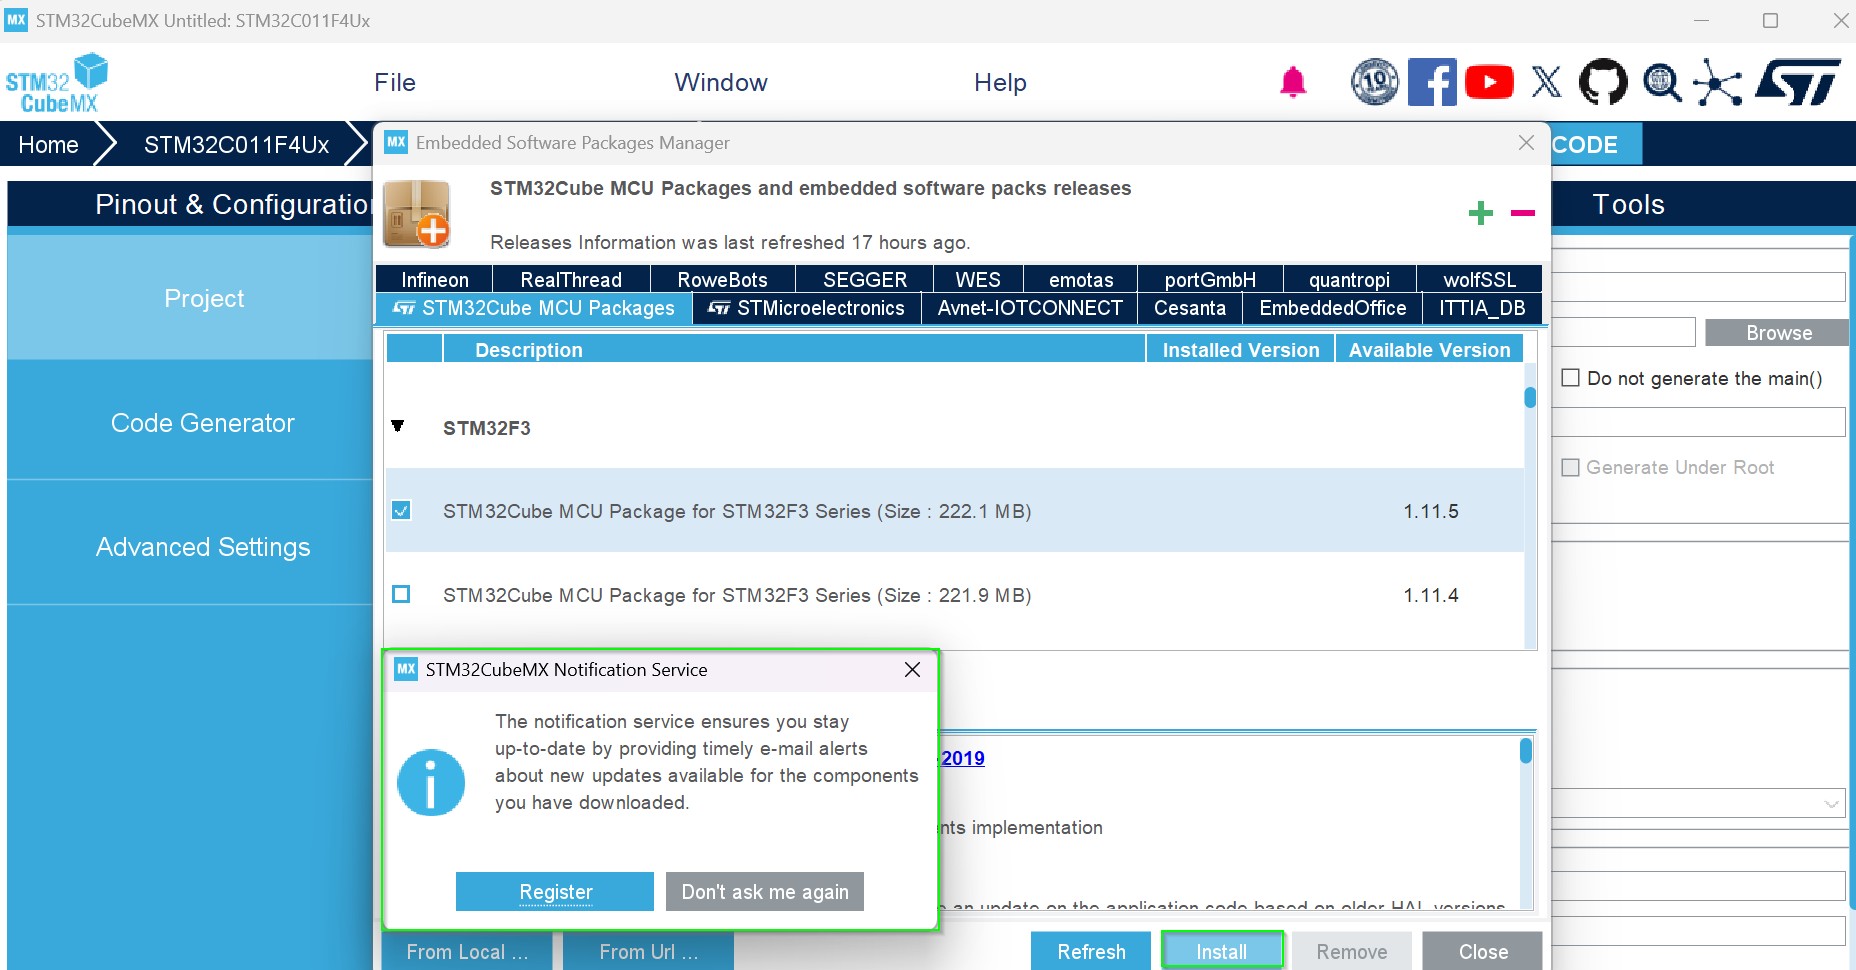The image size is (1856, 970).
Task: Switch to the wolfSSL tab
Action: tap(1480, 279)
